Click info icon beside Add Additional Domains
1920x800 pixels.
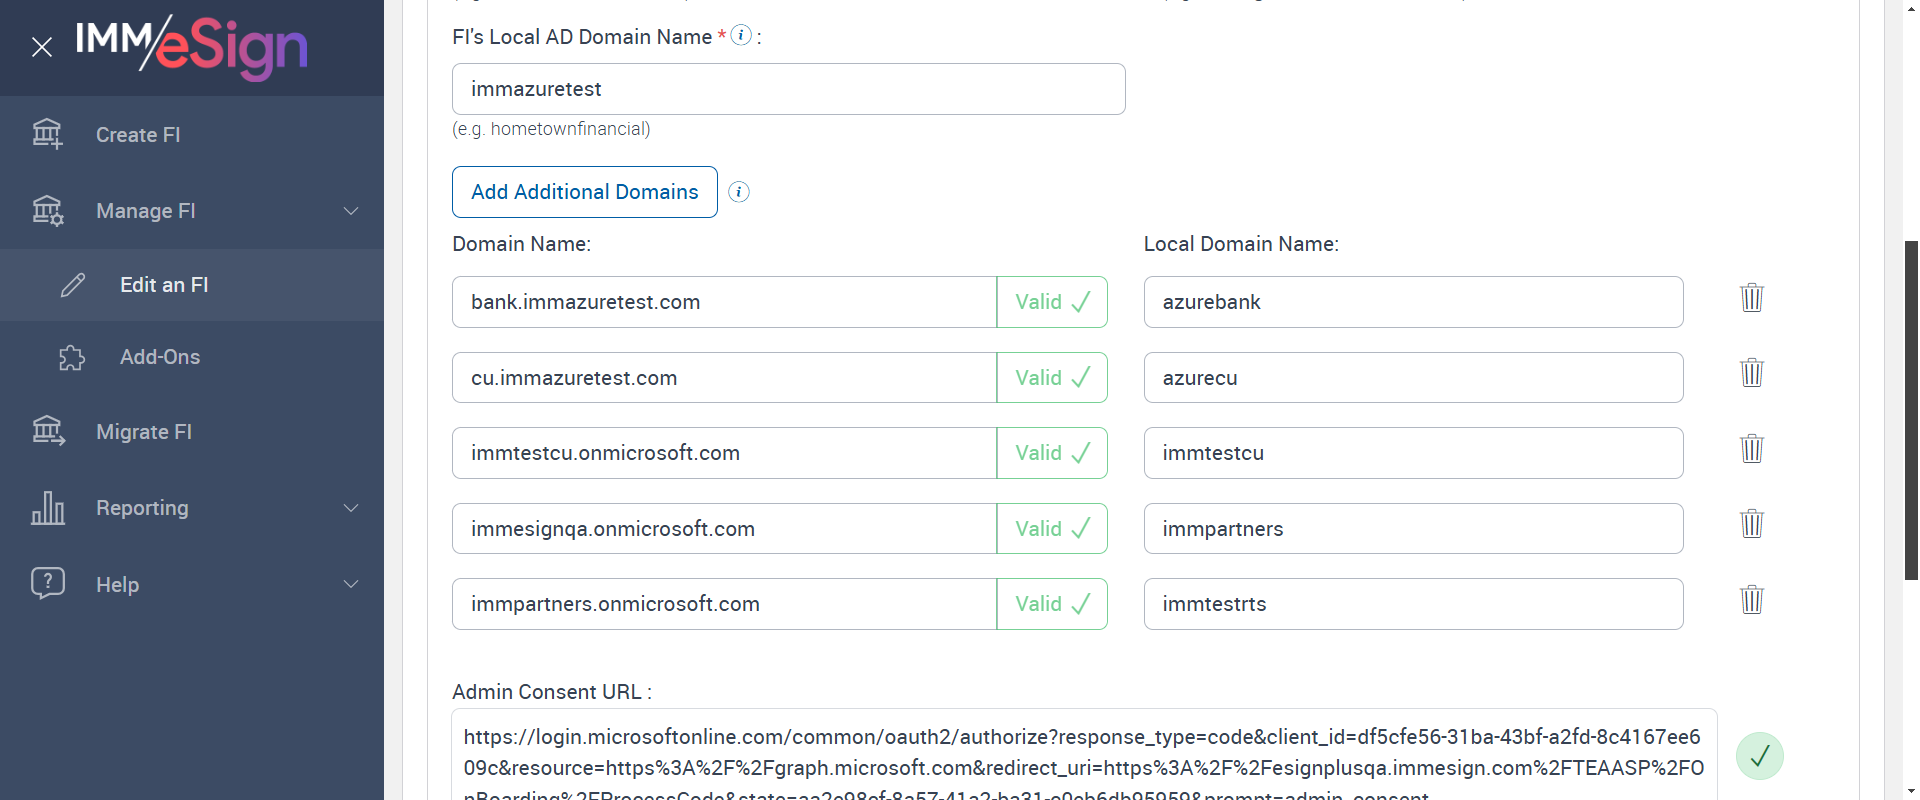click(739, 192)
